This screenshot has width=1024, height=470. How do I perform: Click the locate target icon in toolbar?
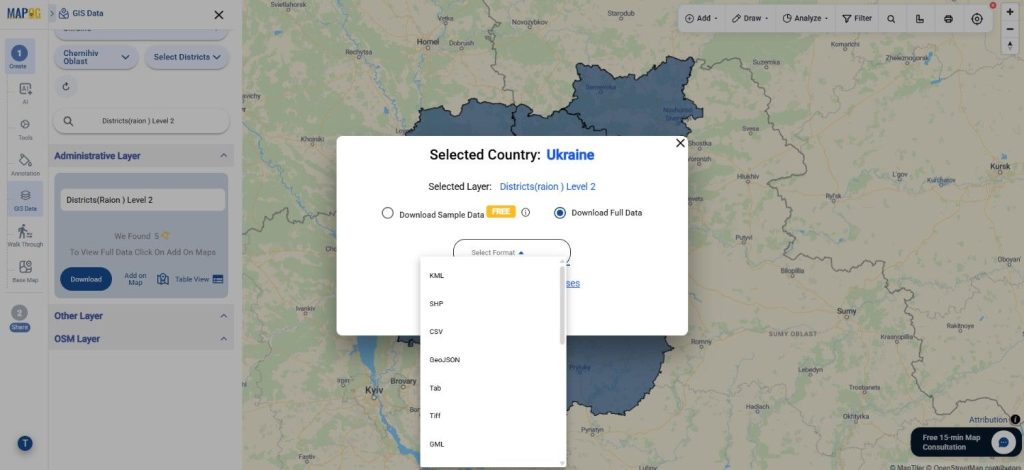click(977, 18)
